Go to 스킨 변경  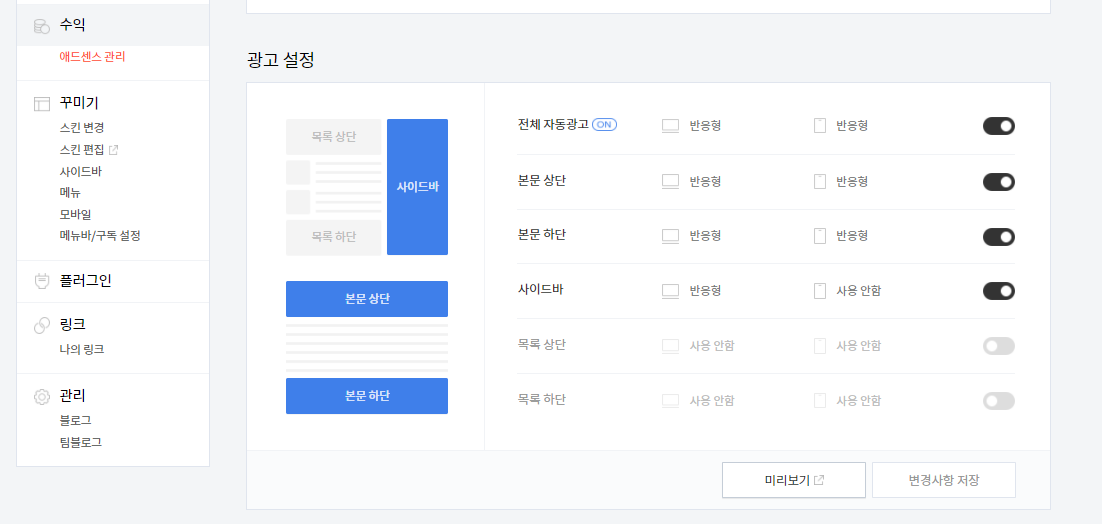[x=82, y=128]
